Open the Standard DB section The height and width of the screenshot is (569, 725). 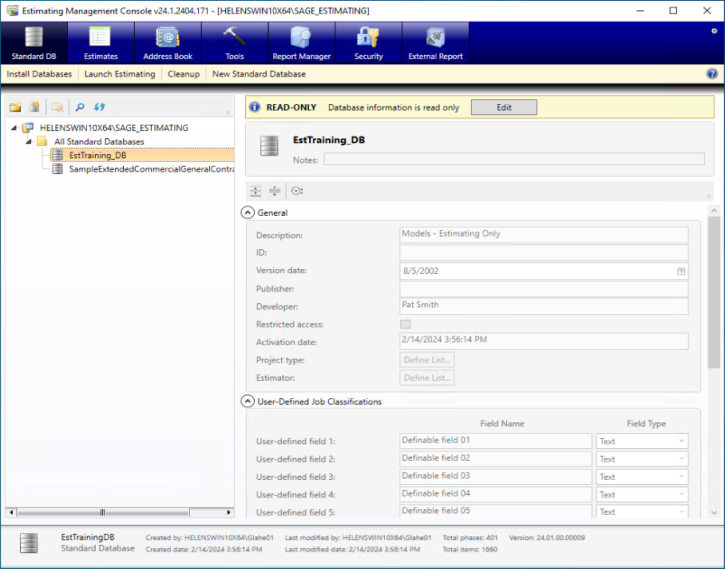click(x=34, y=43)
